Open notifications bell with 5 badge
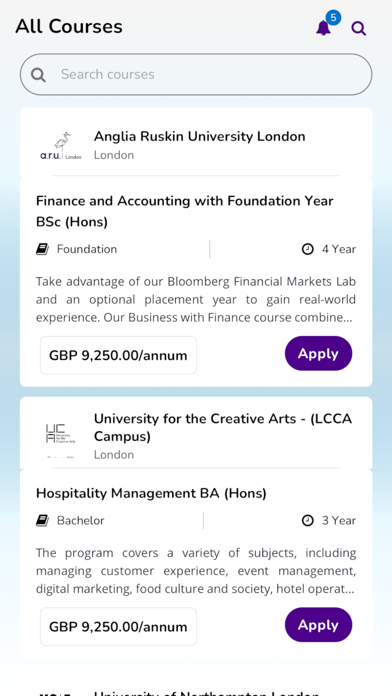The height and width of the screenshot is (696, 392). coord(324,28)
